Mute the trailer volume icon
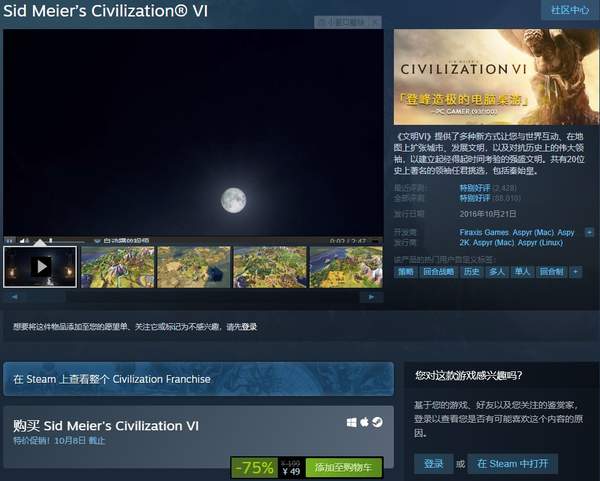Image resolution: width=600 pixels, height=481 pixels. [x=22, y=241]
